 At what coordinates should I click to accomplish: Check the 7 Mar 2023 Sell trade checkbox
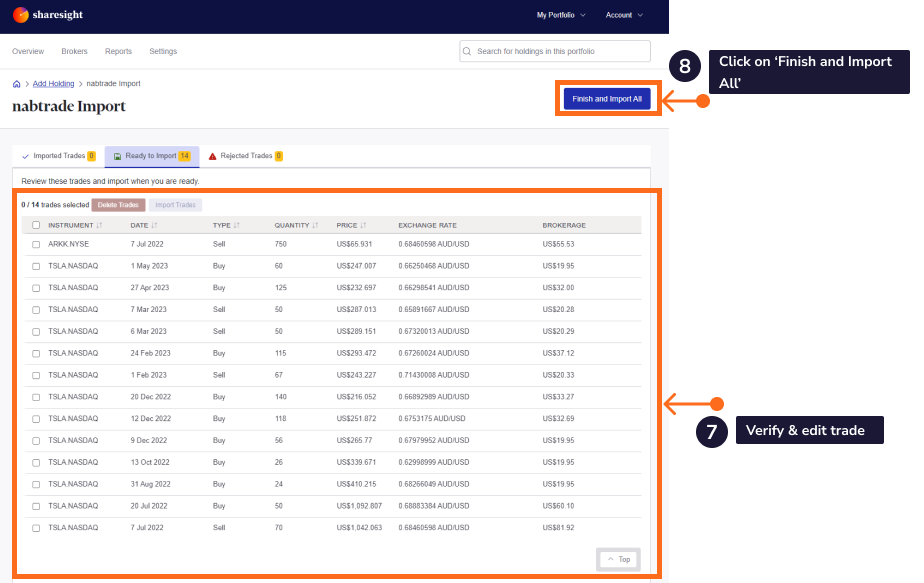click(36, 309)
